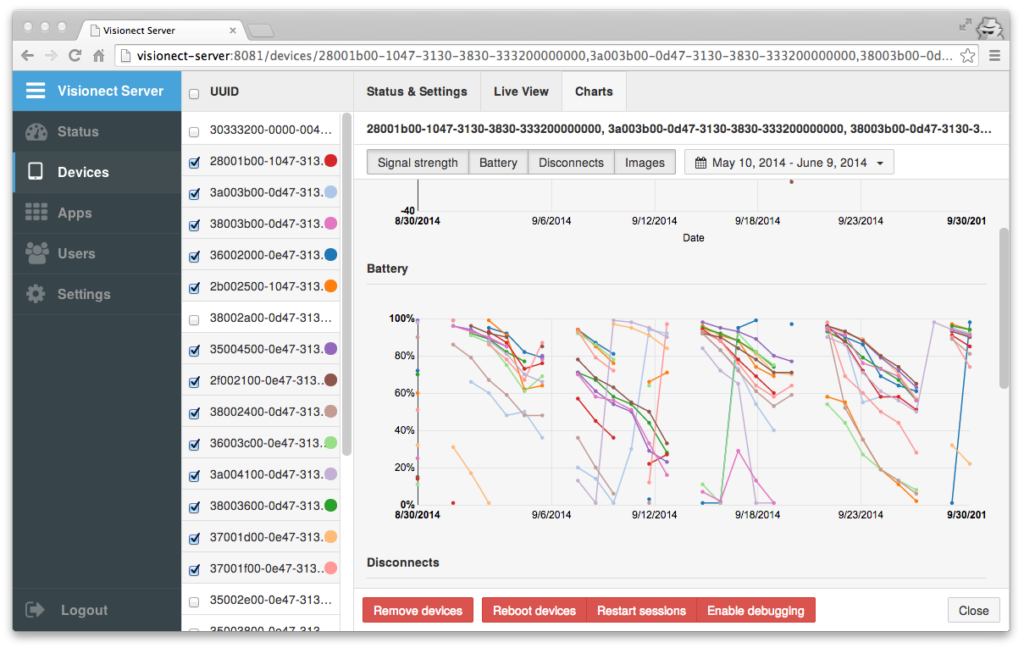Open the Status dashboard icon
Image resolution: width=1024 pixels, height=648 pixels.
pyautogui.click(x=37, y=132)
